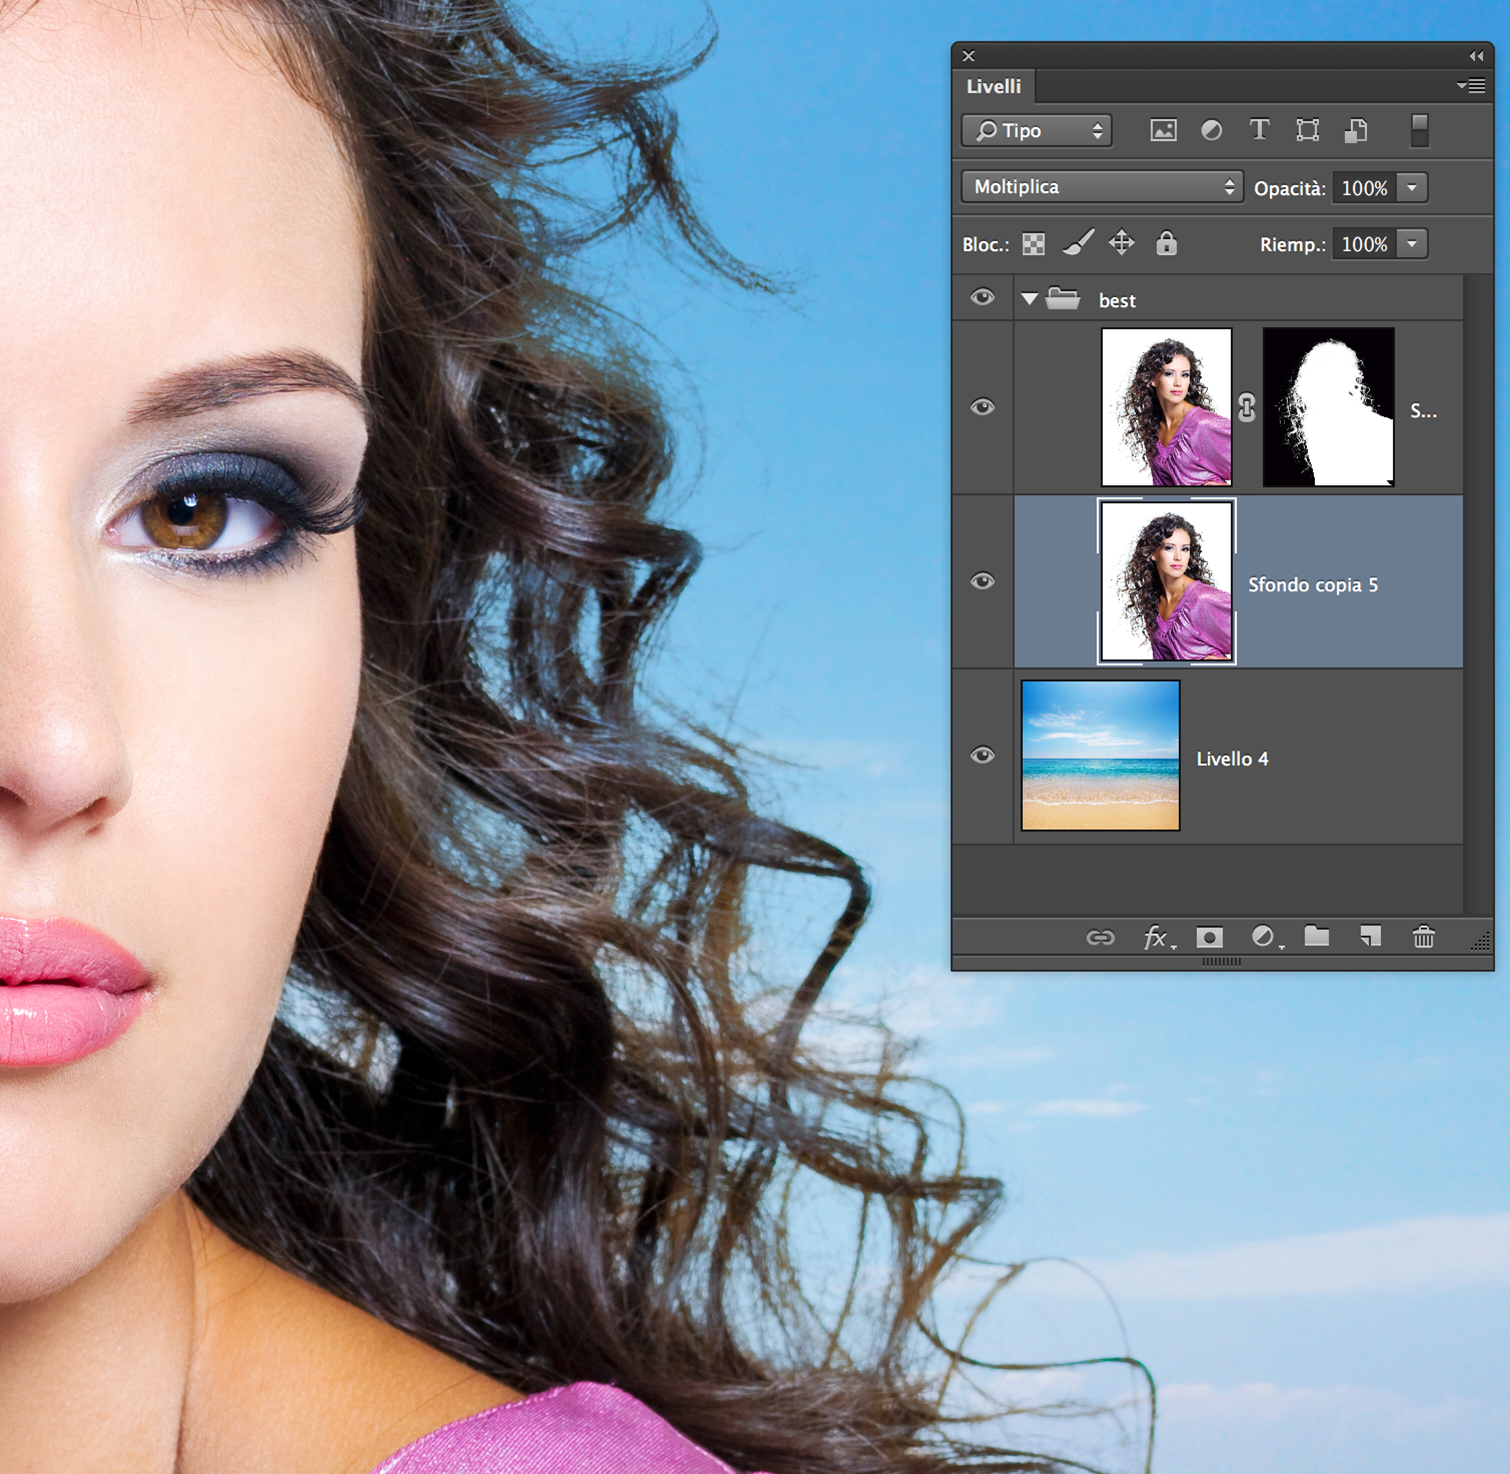Create a new group folder
The height and width of the screenshot is (1474, 1510).
click(1317, 936)
